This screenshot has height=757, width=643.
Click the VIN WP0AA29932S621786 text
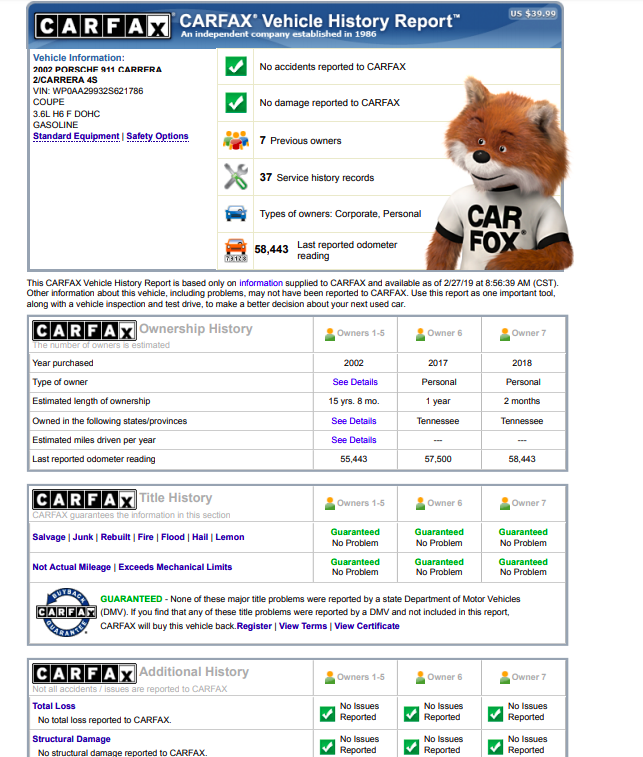pos(88,91)
